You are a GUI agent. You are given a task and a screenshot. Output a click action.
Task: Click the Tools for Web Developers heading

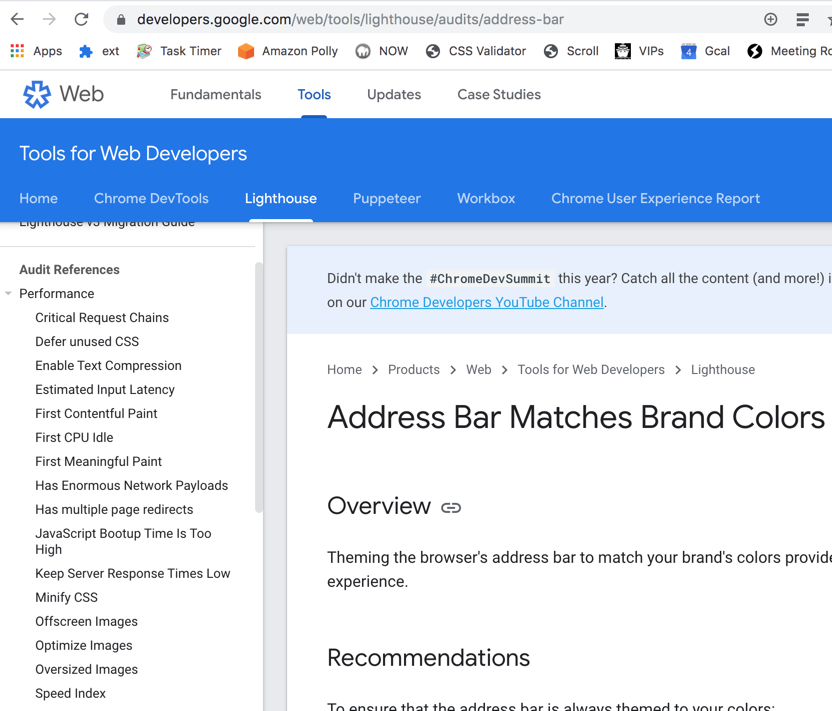tap(133, 153)
